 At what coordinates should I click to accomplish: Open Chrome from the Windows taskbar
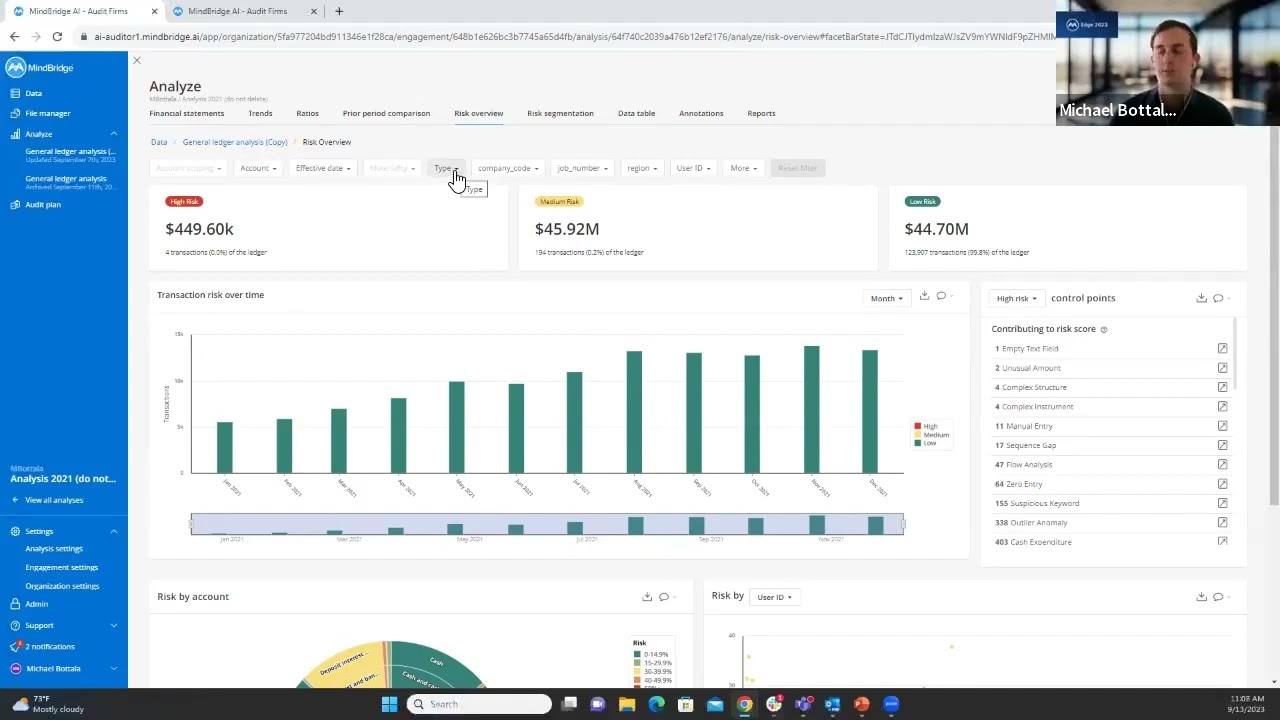(745, 705)
